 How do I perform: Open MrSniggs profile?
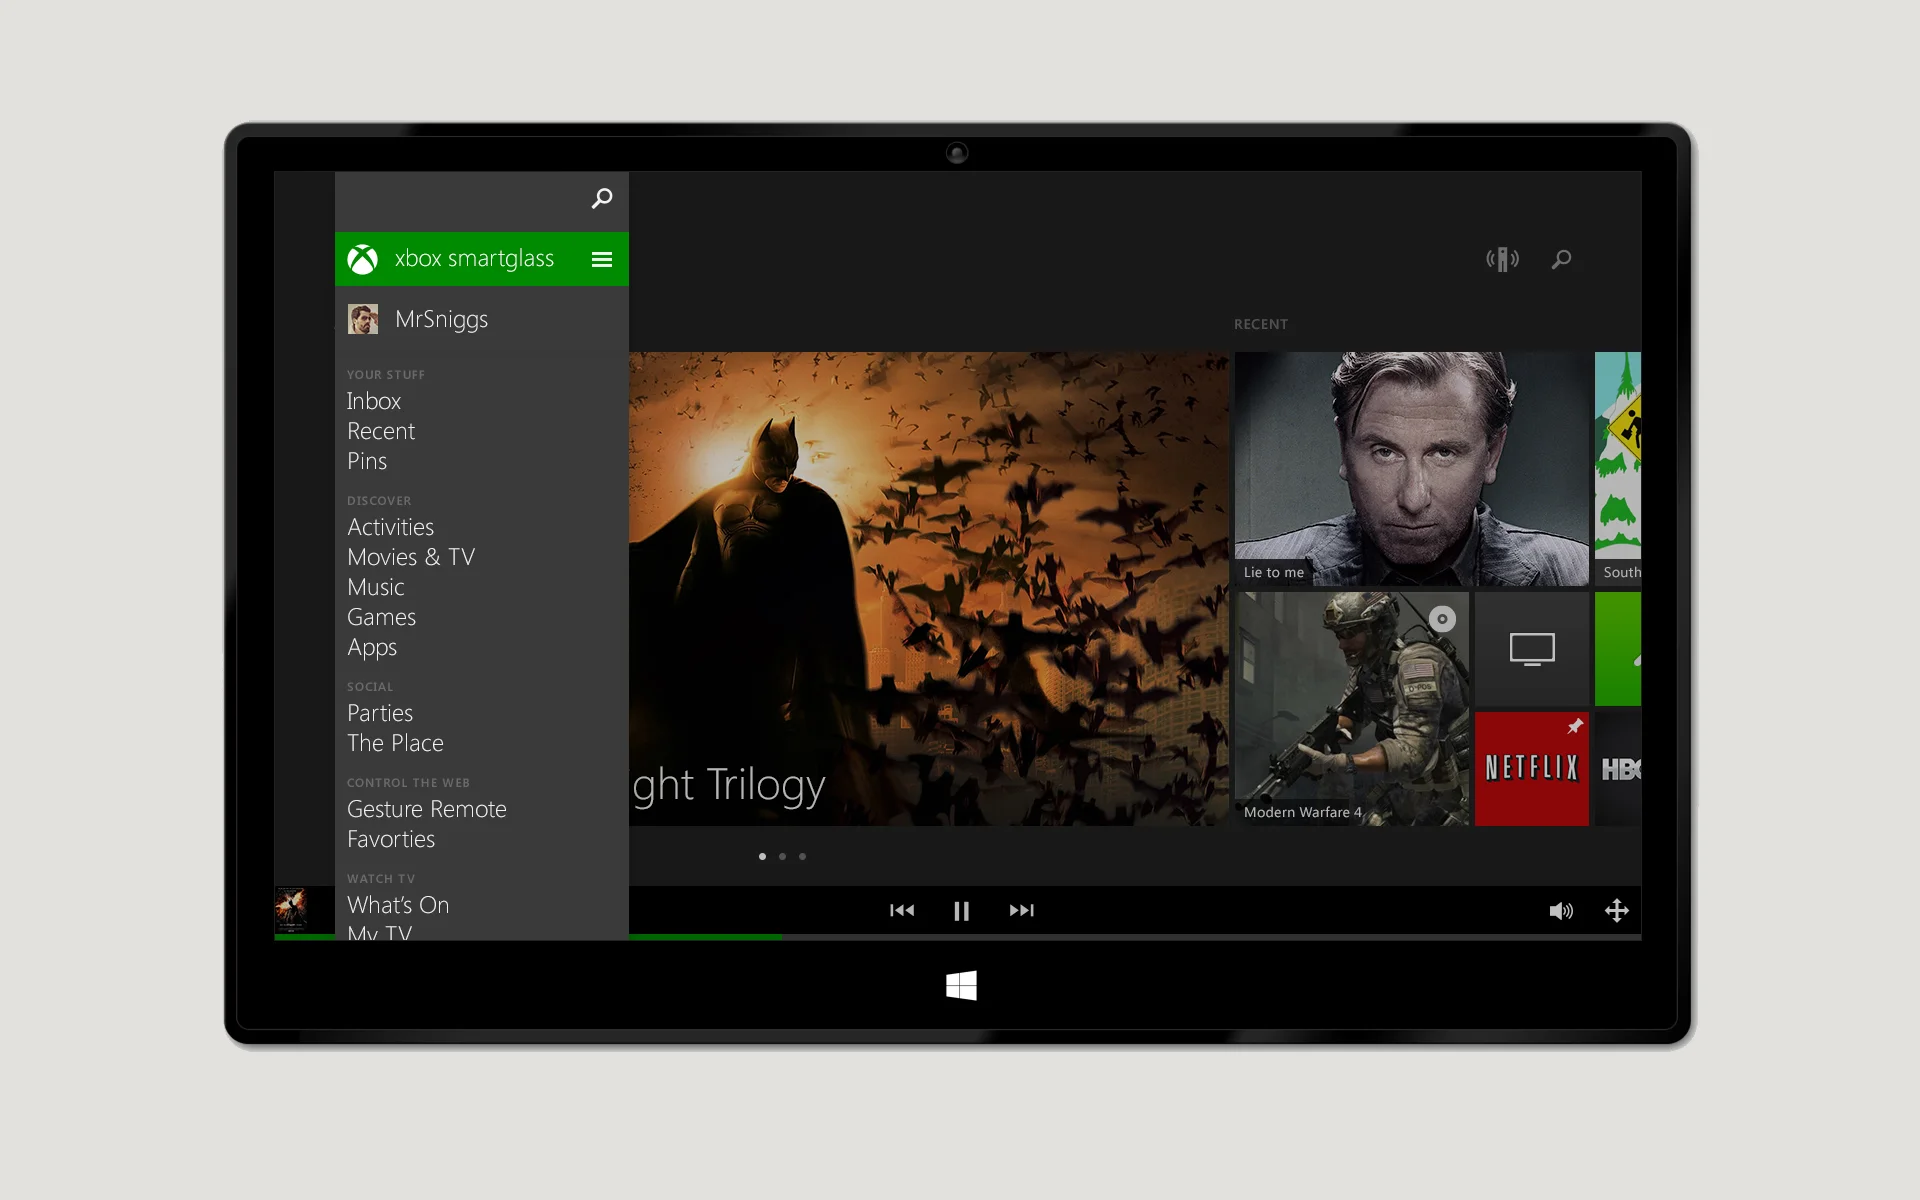pyautogui.click(x=441, y=319)
